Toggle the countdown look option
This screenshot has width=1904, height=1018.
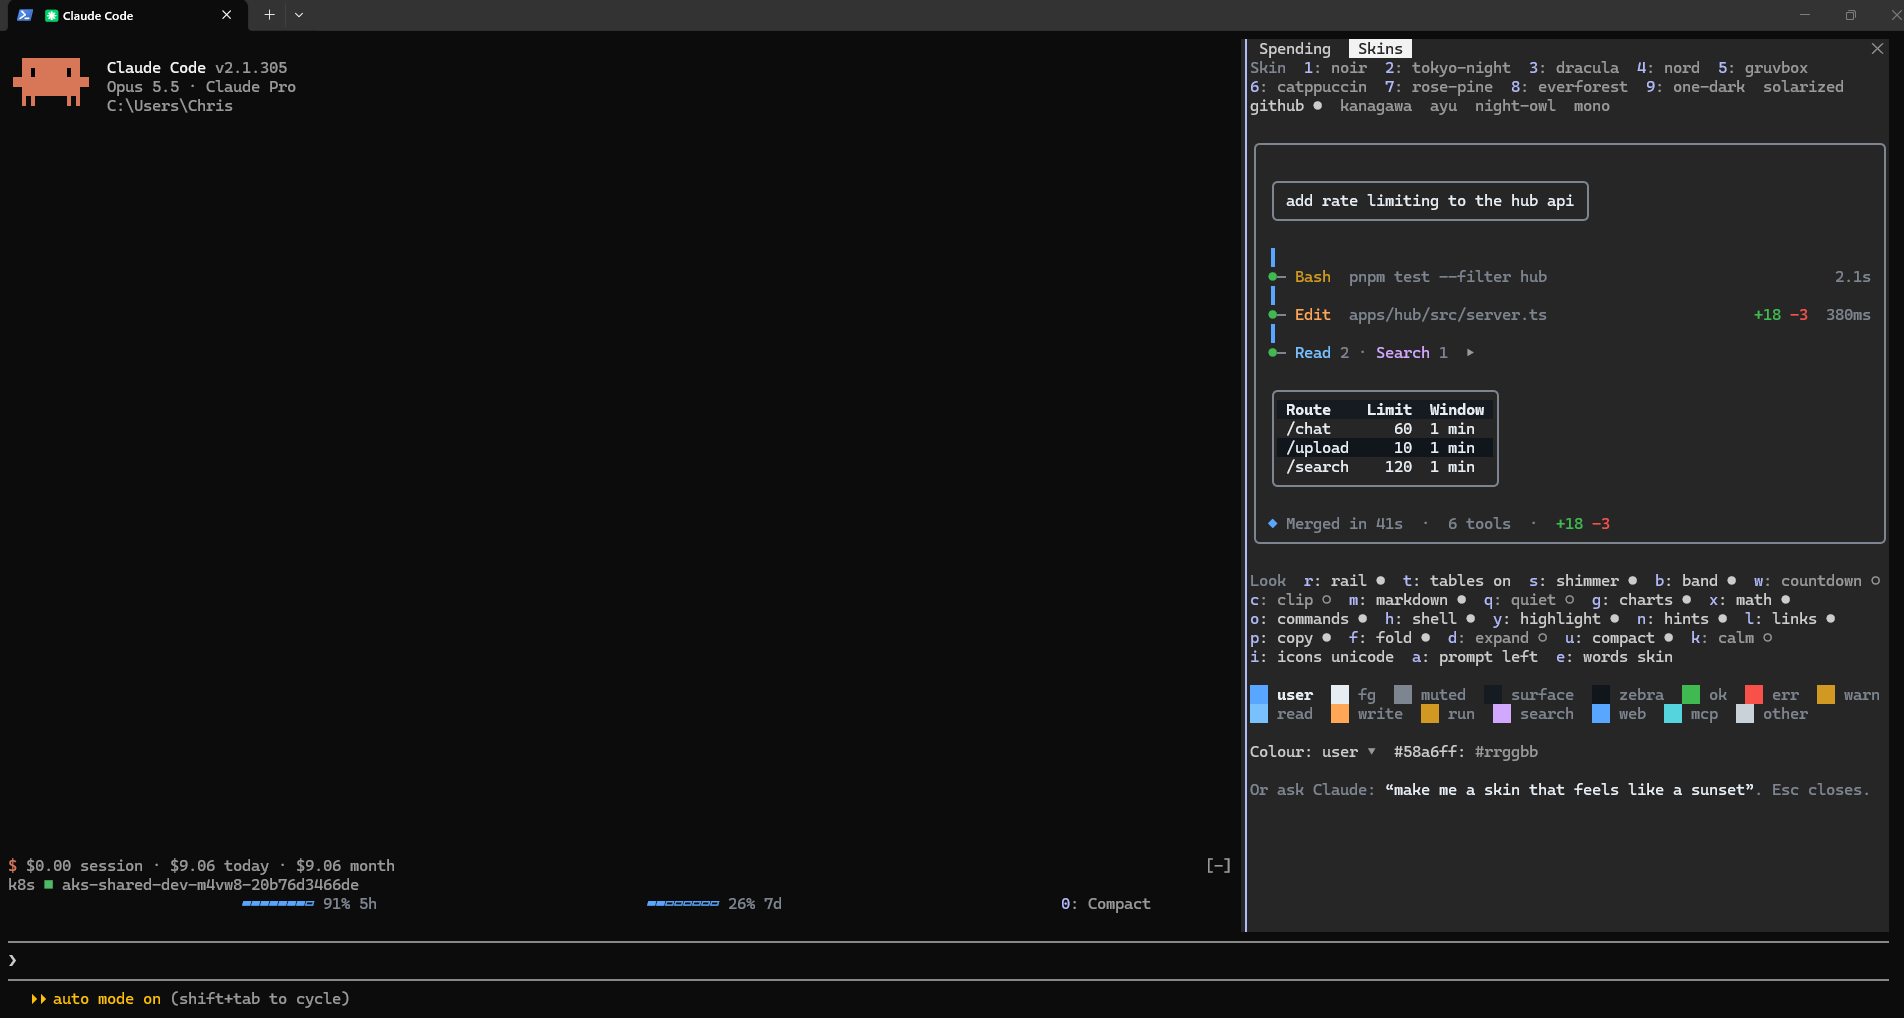[1816, 580]
